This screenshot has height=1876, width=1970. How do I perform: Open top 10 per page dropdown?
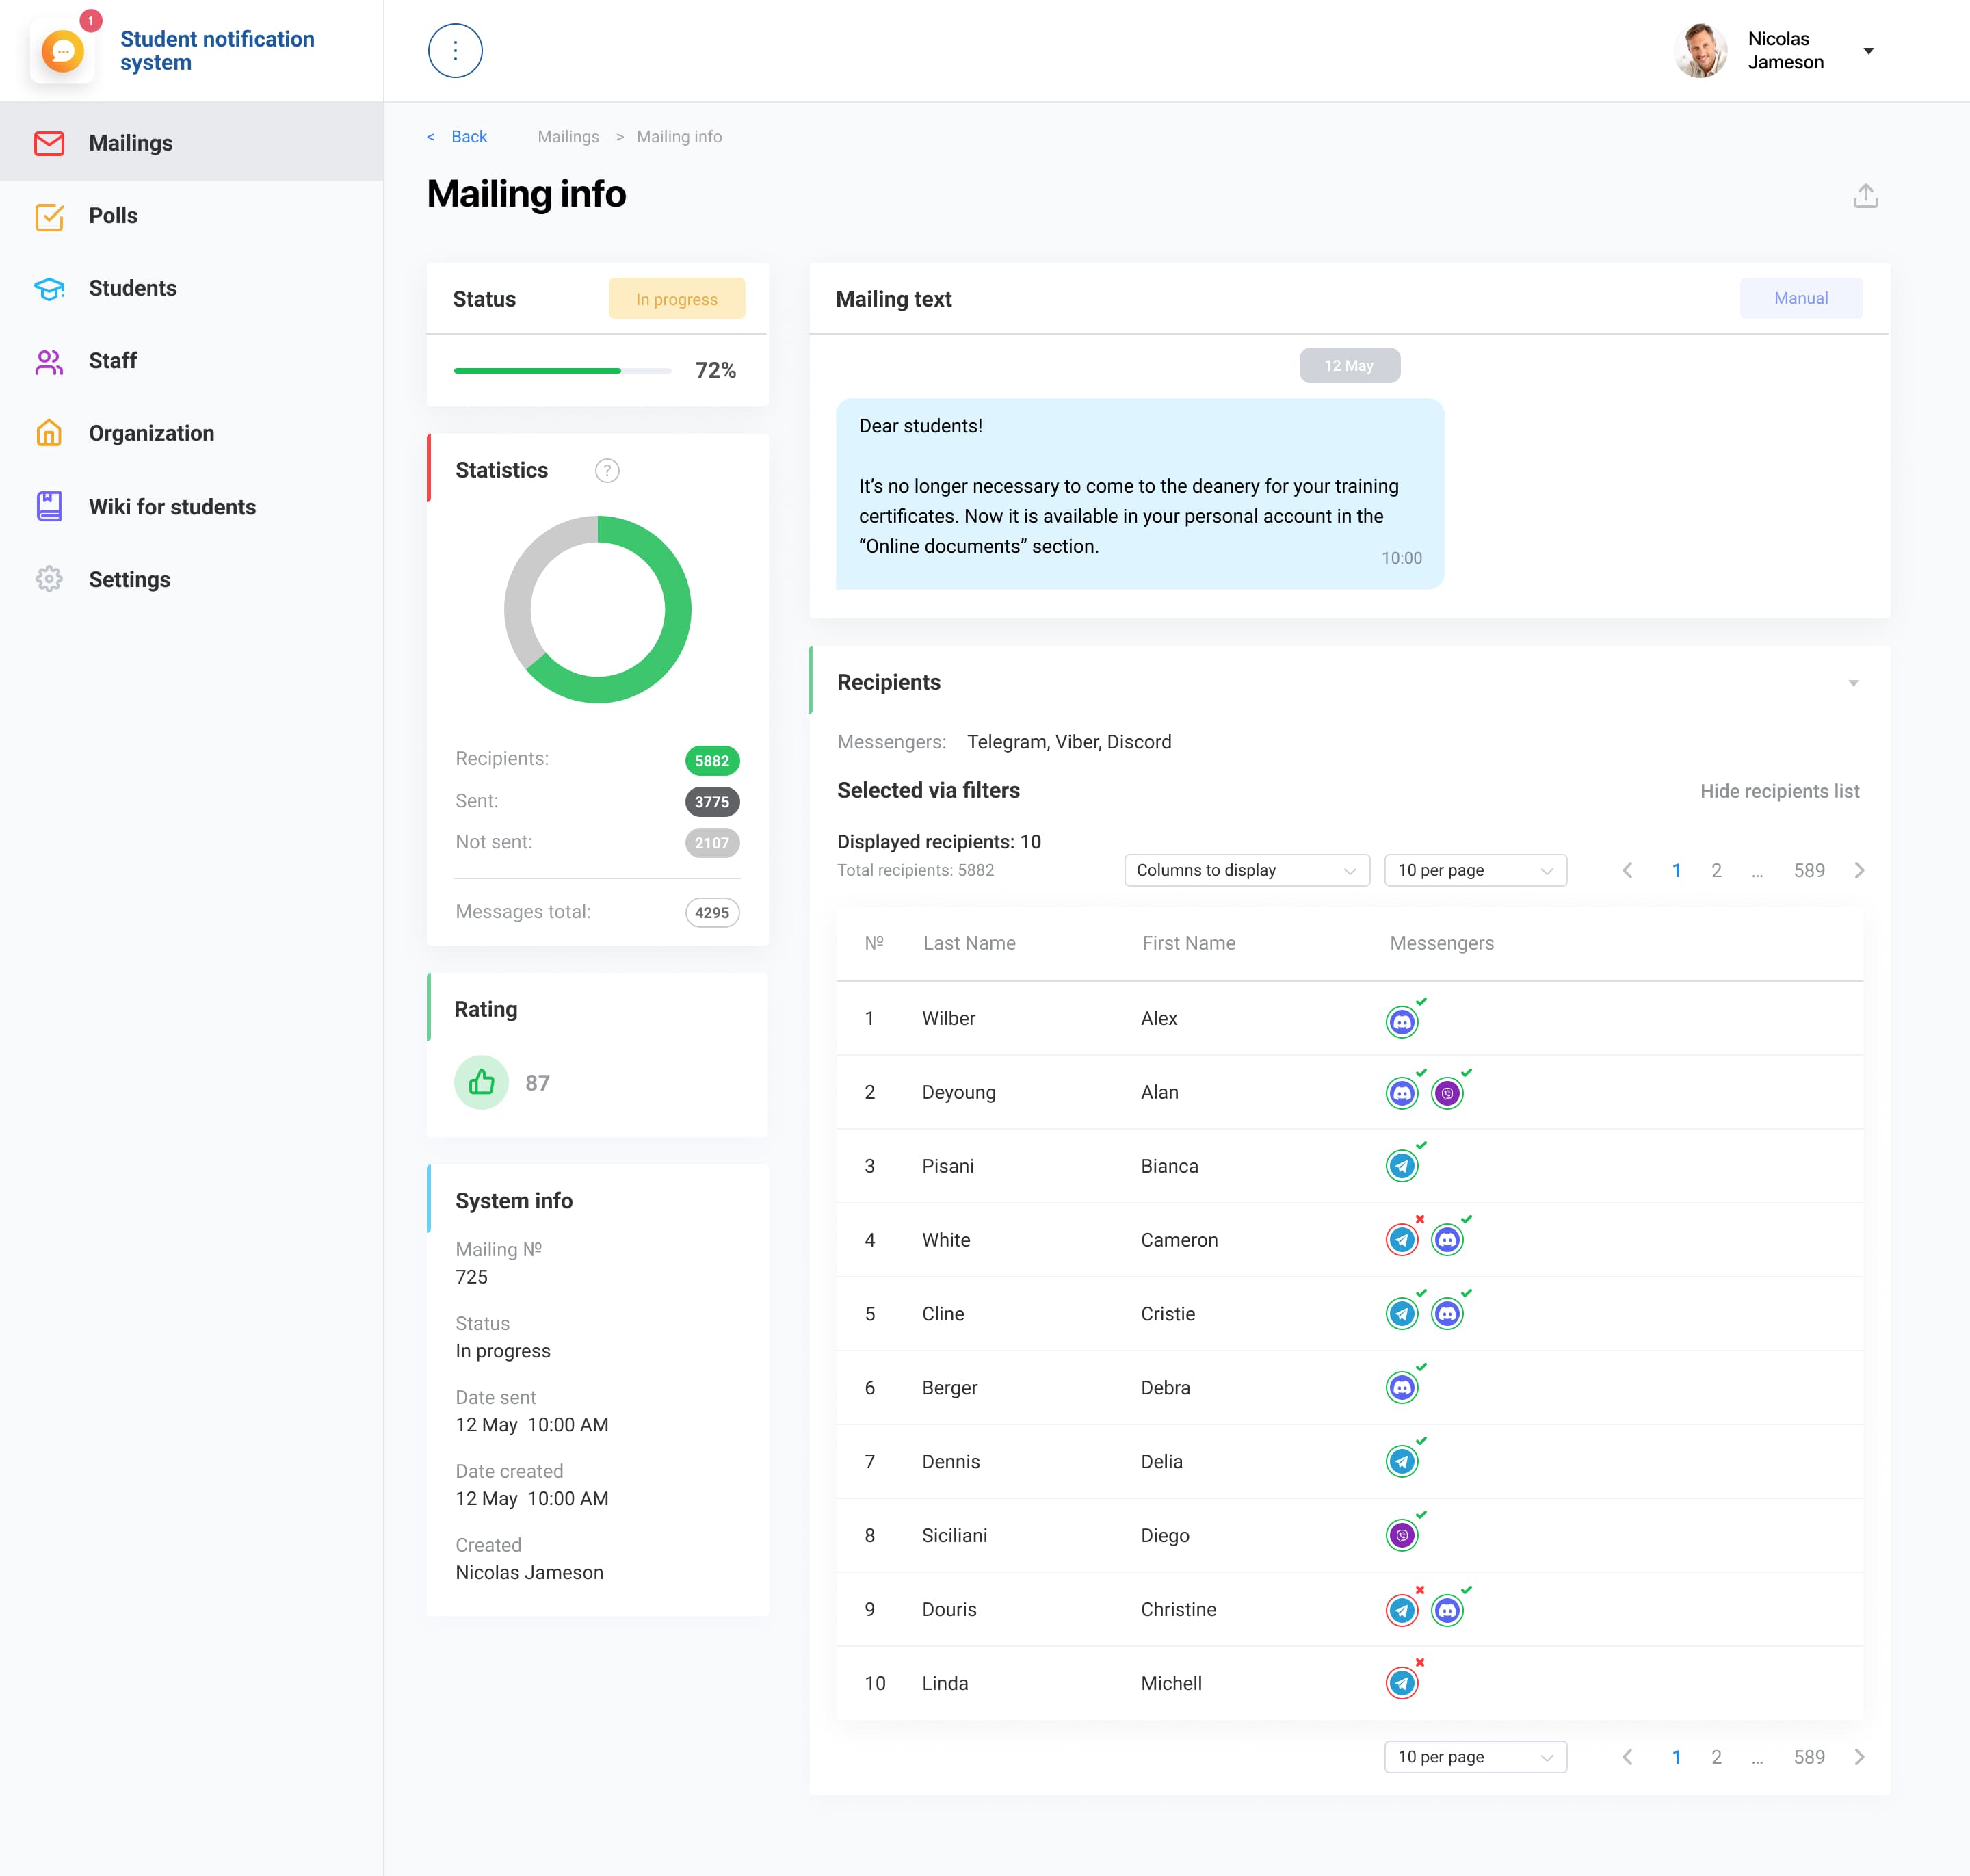[x=1474, y=870]
